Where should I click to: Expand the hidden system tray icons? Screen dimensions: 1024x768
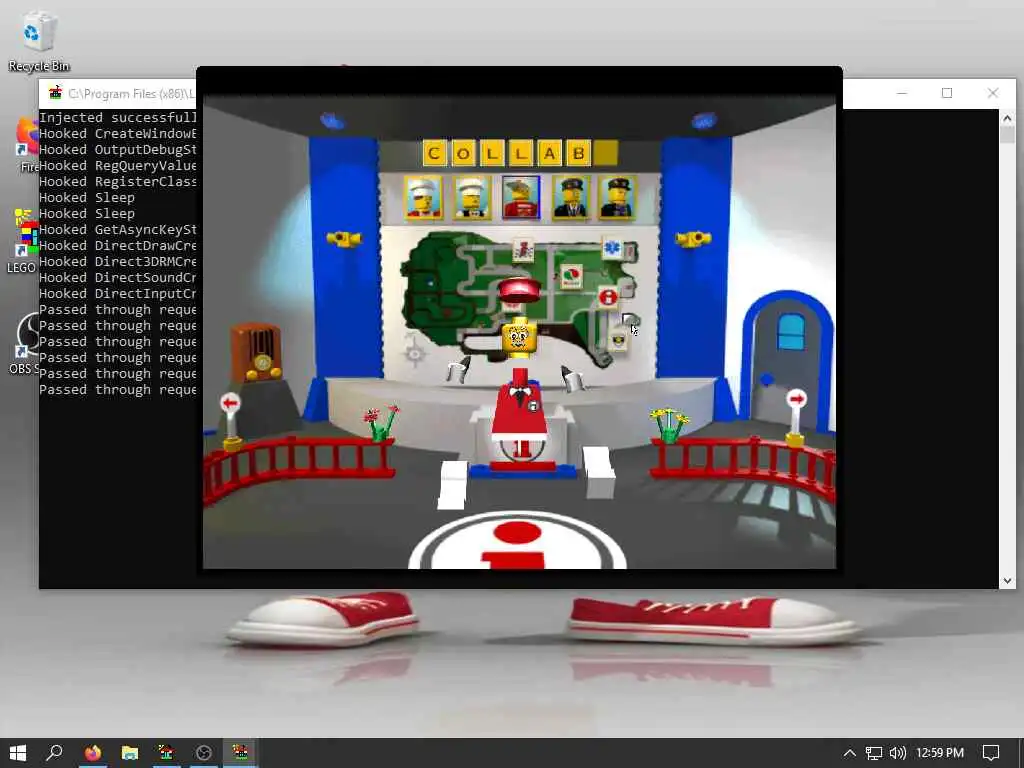pos(849,753)
